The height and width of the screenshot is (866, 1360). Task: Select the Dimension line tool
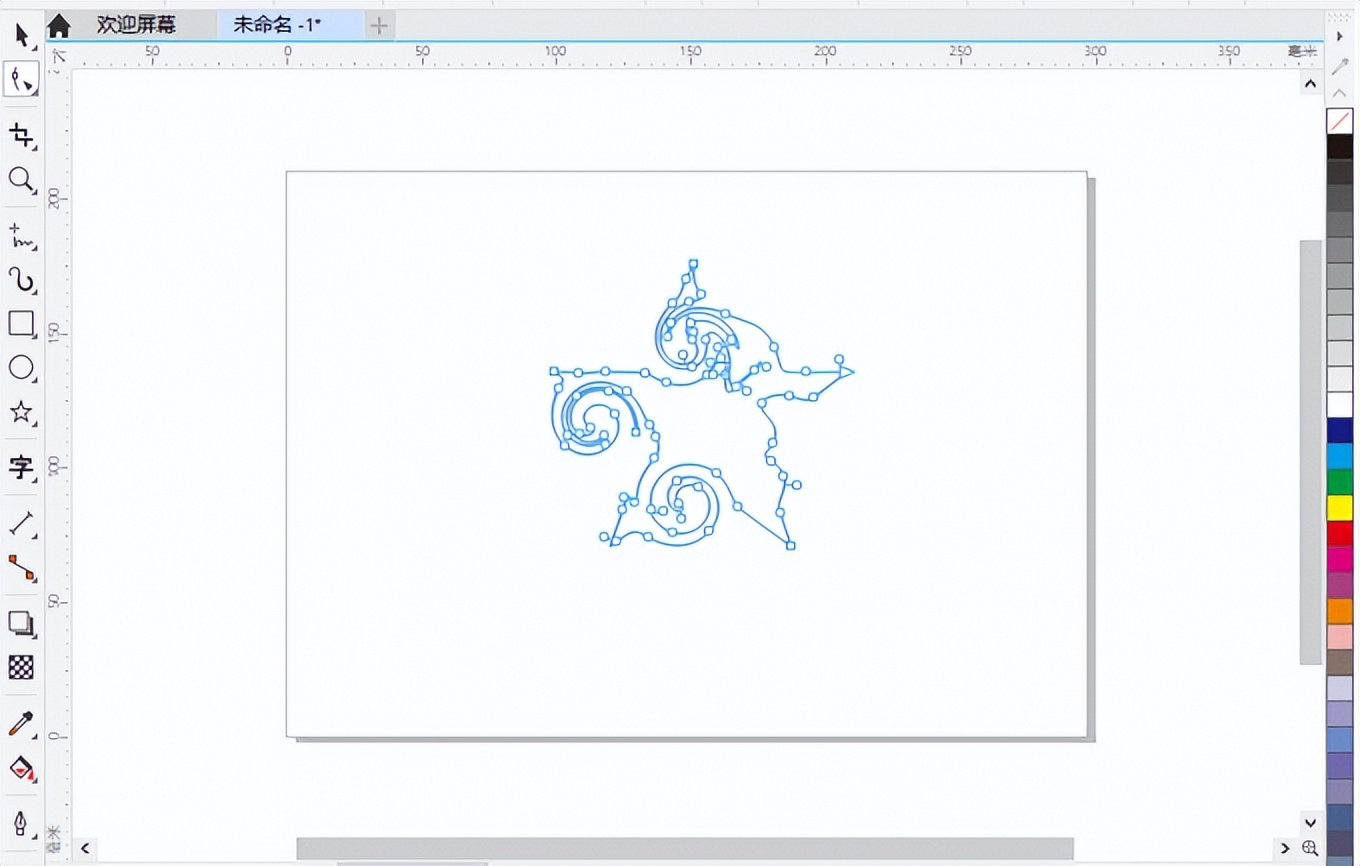[x=21, y=523]
